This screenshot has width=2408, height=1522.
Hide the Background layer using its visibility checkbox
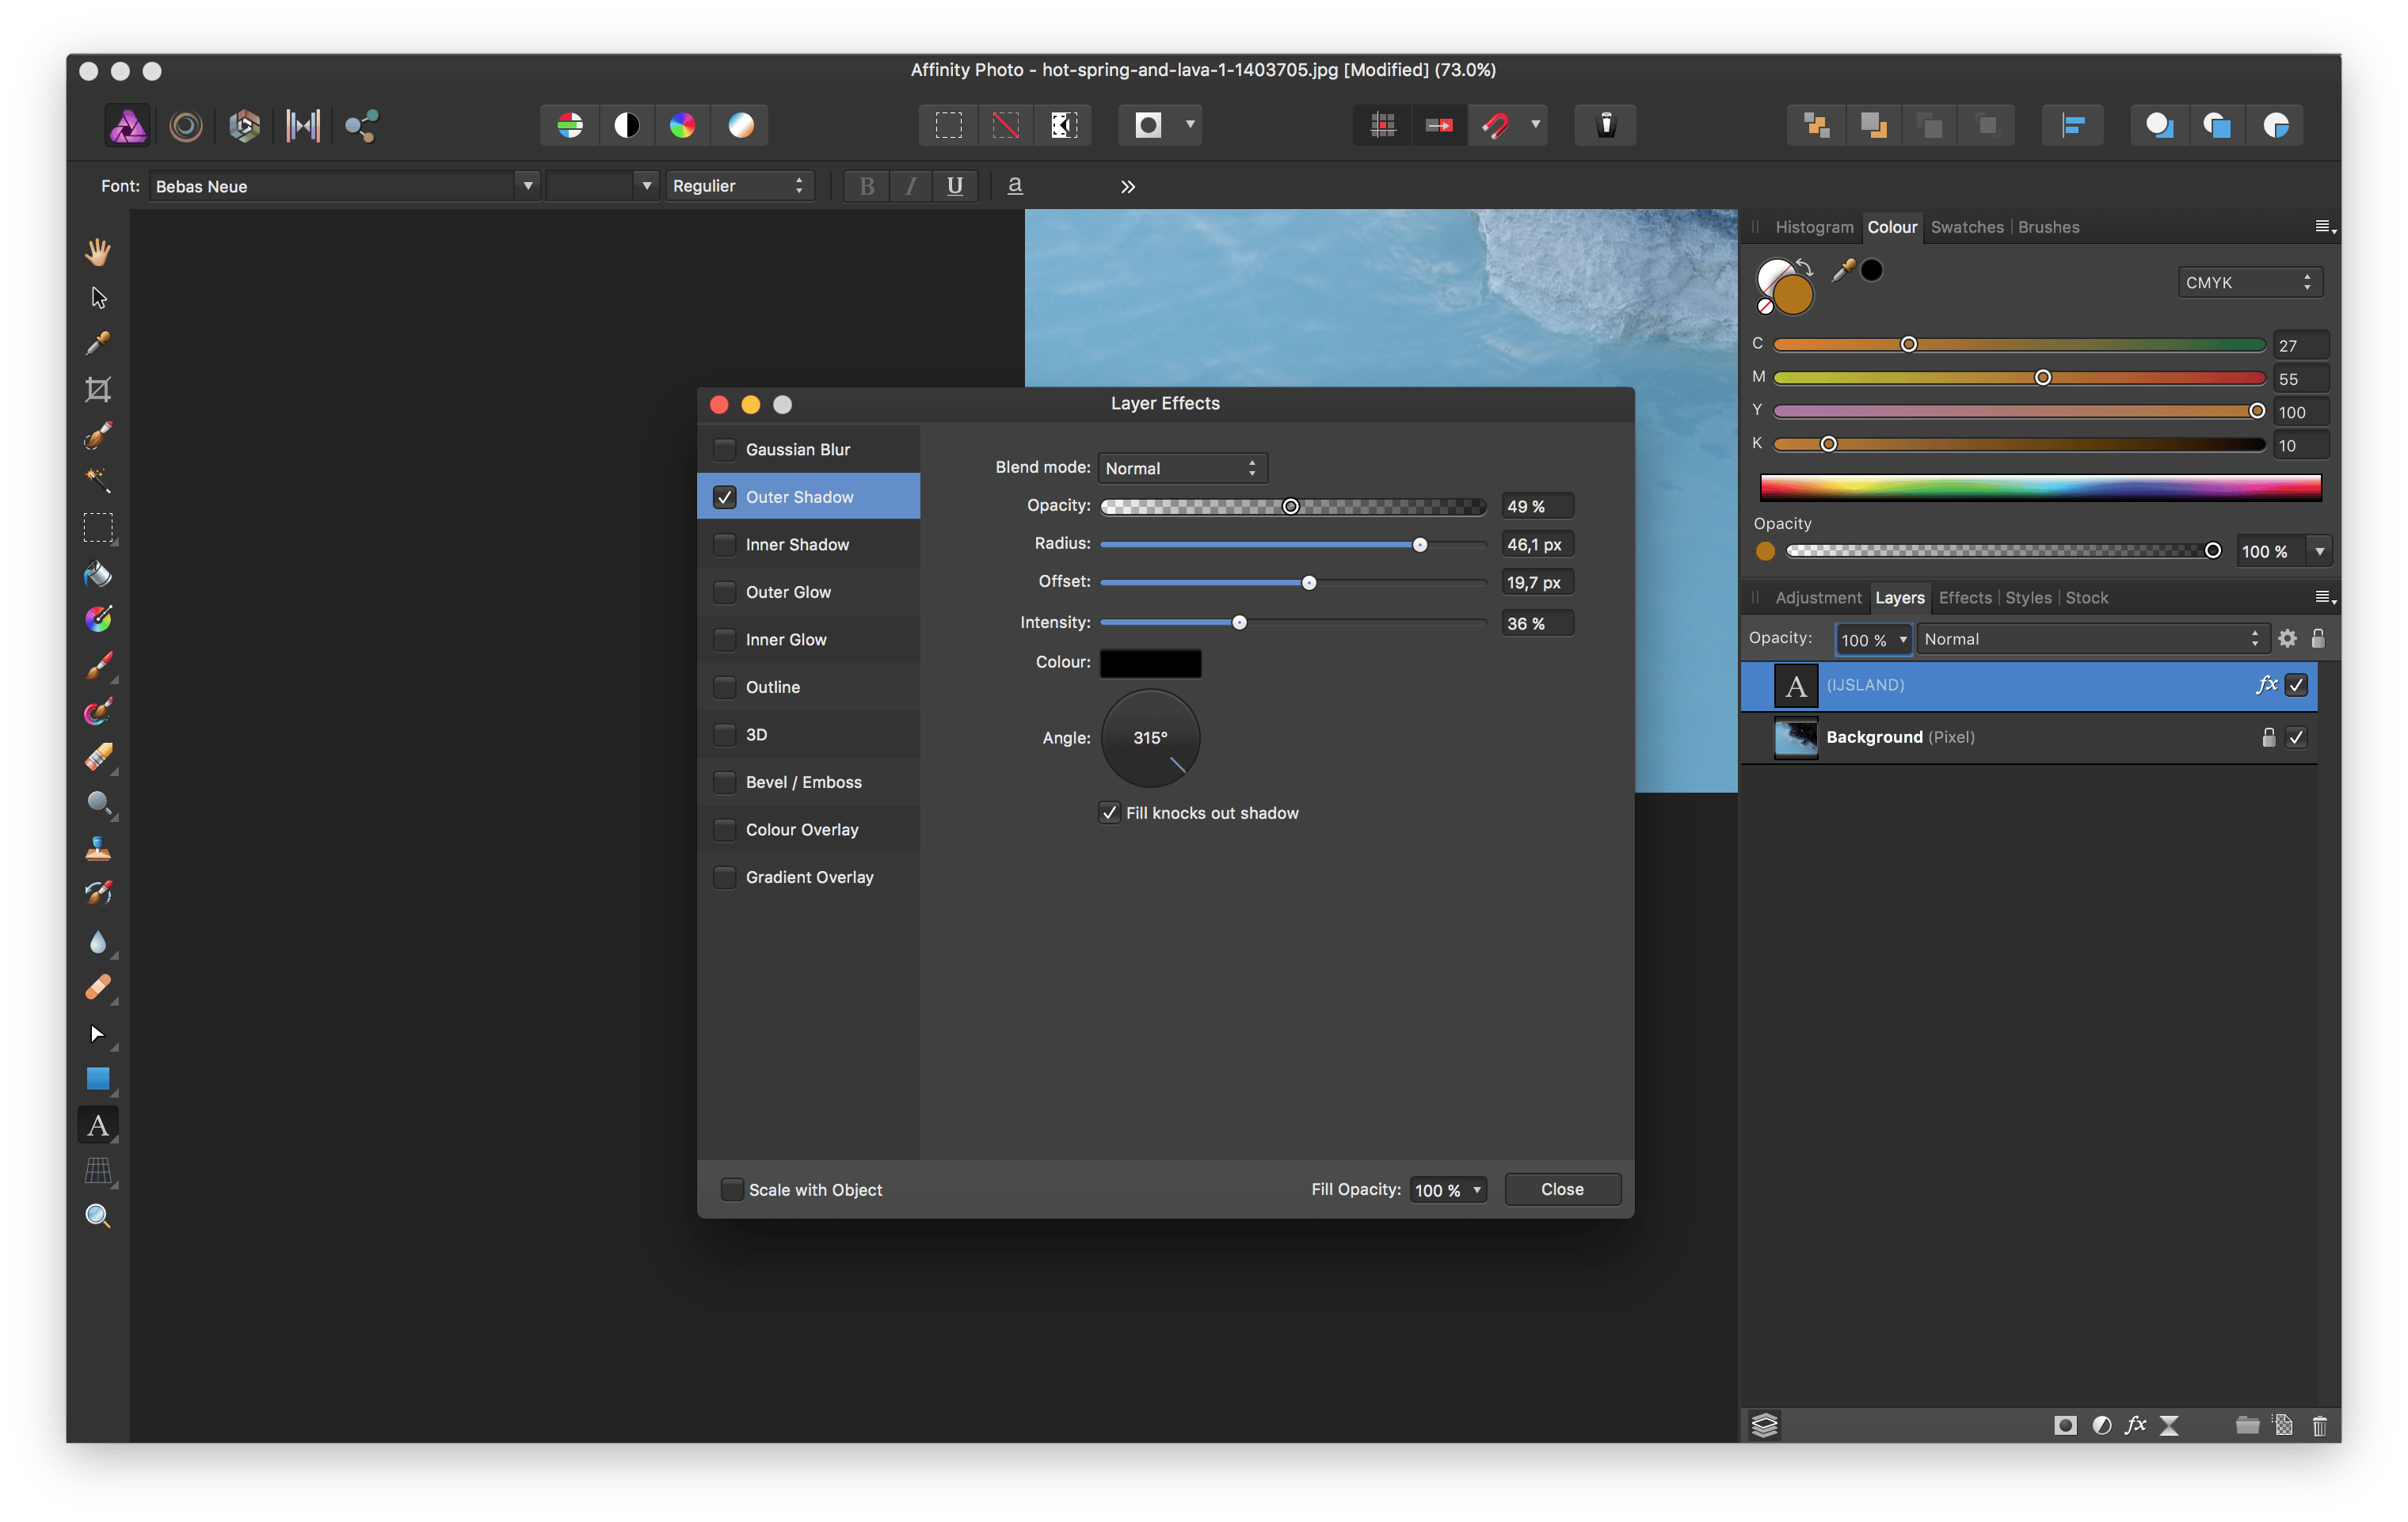coord(2296,737)
